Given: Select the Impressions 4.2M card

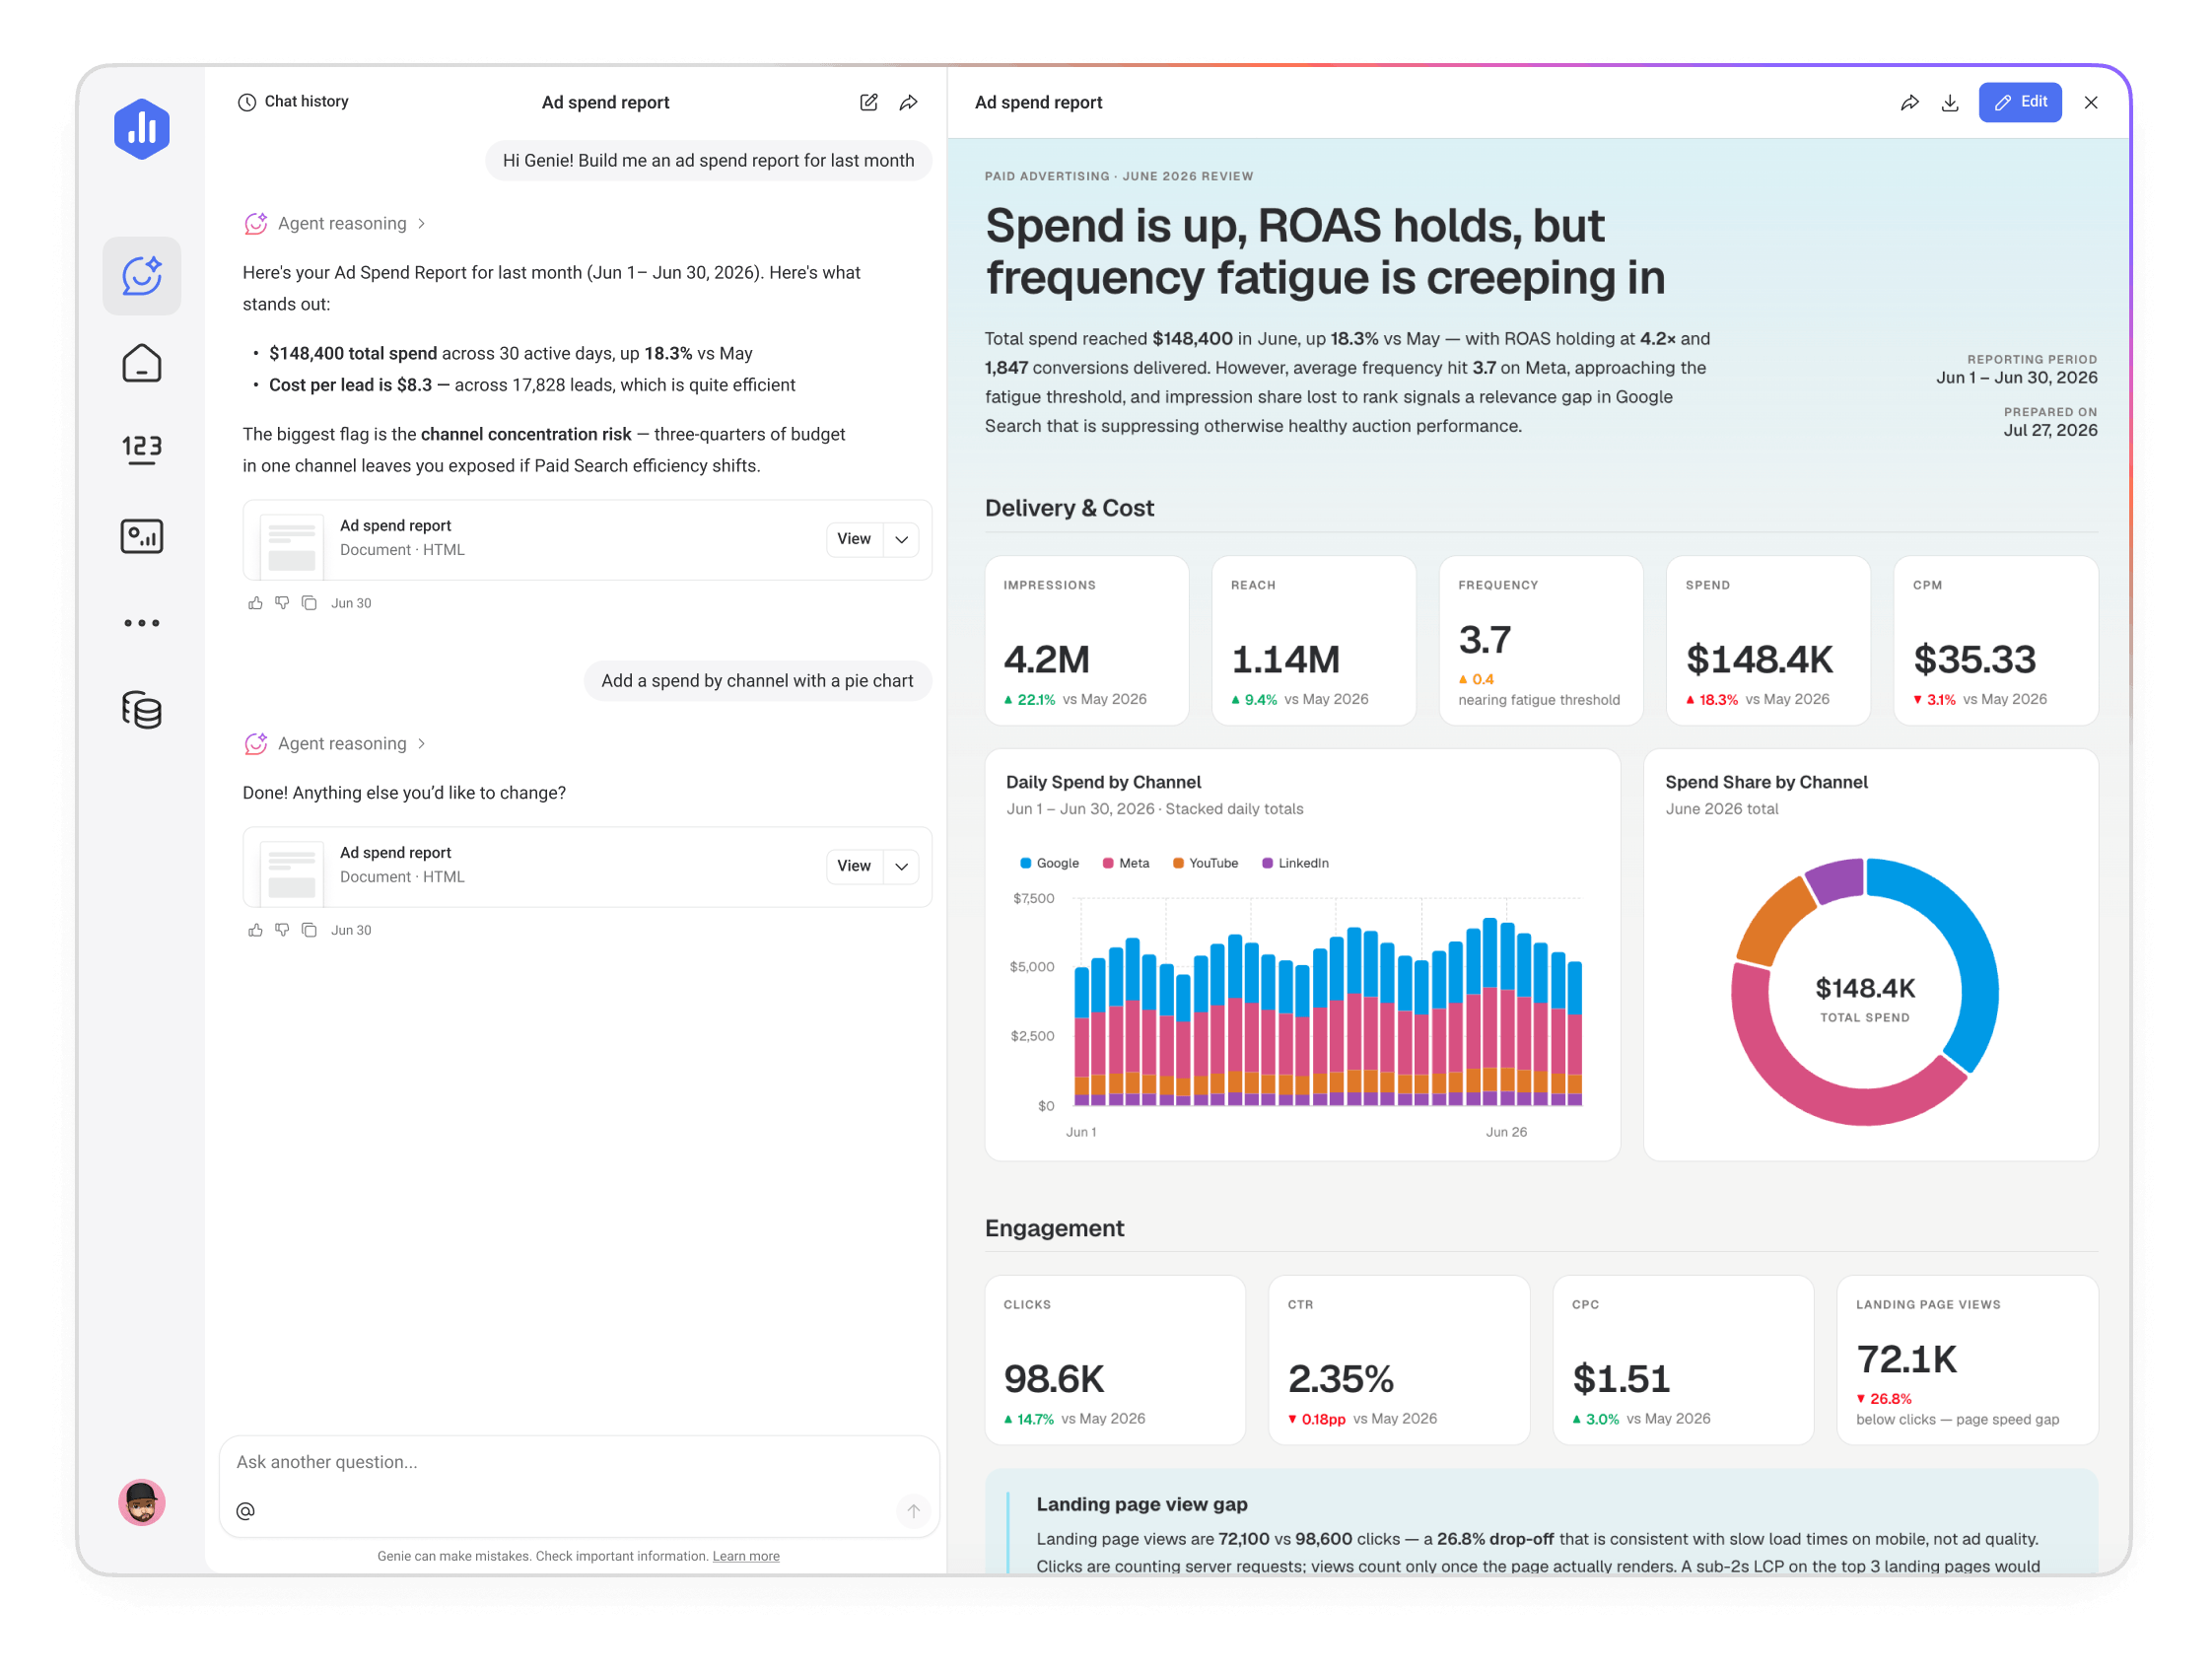Looking at the screenshot, I should click(x=1087, y=641).
